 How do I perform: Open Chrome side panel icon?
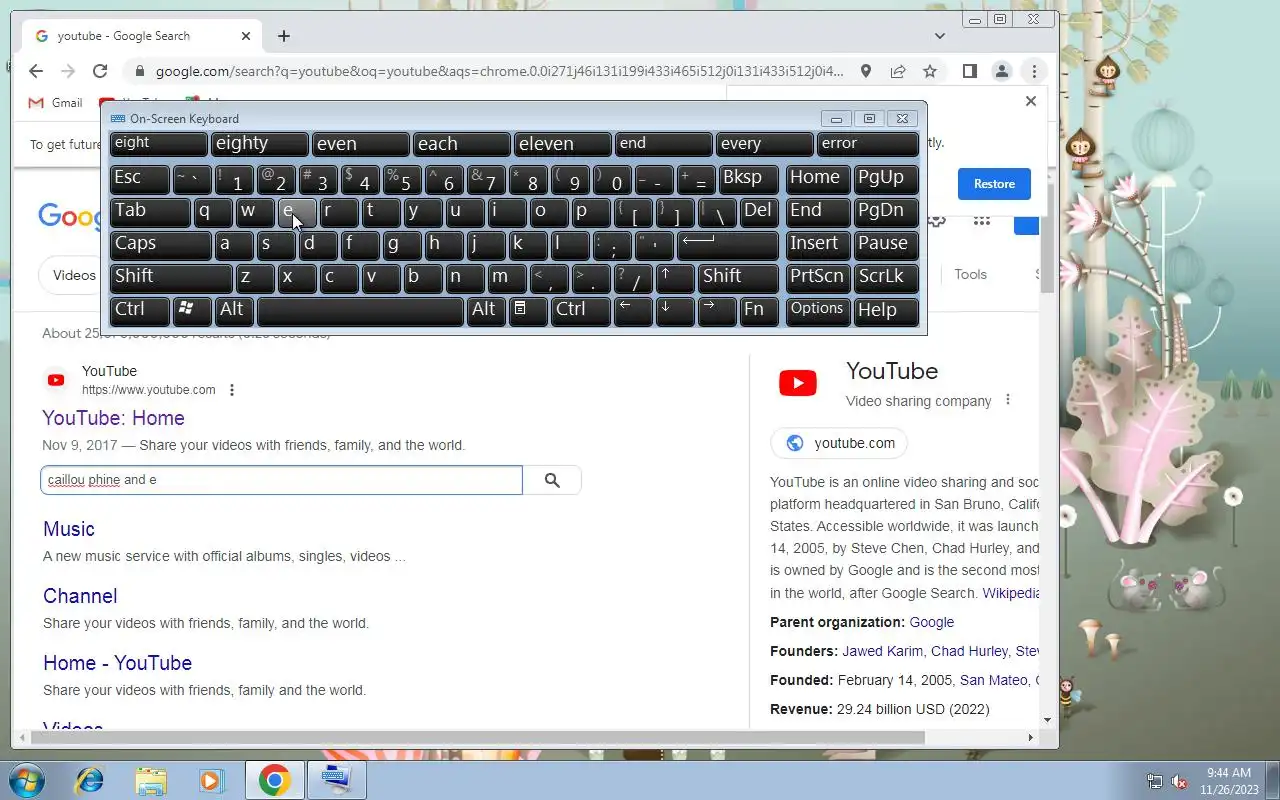(x=969, y=71)
